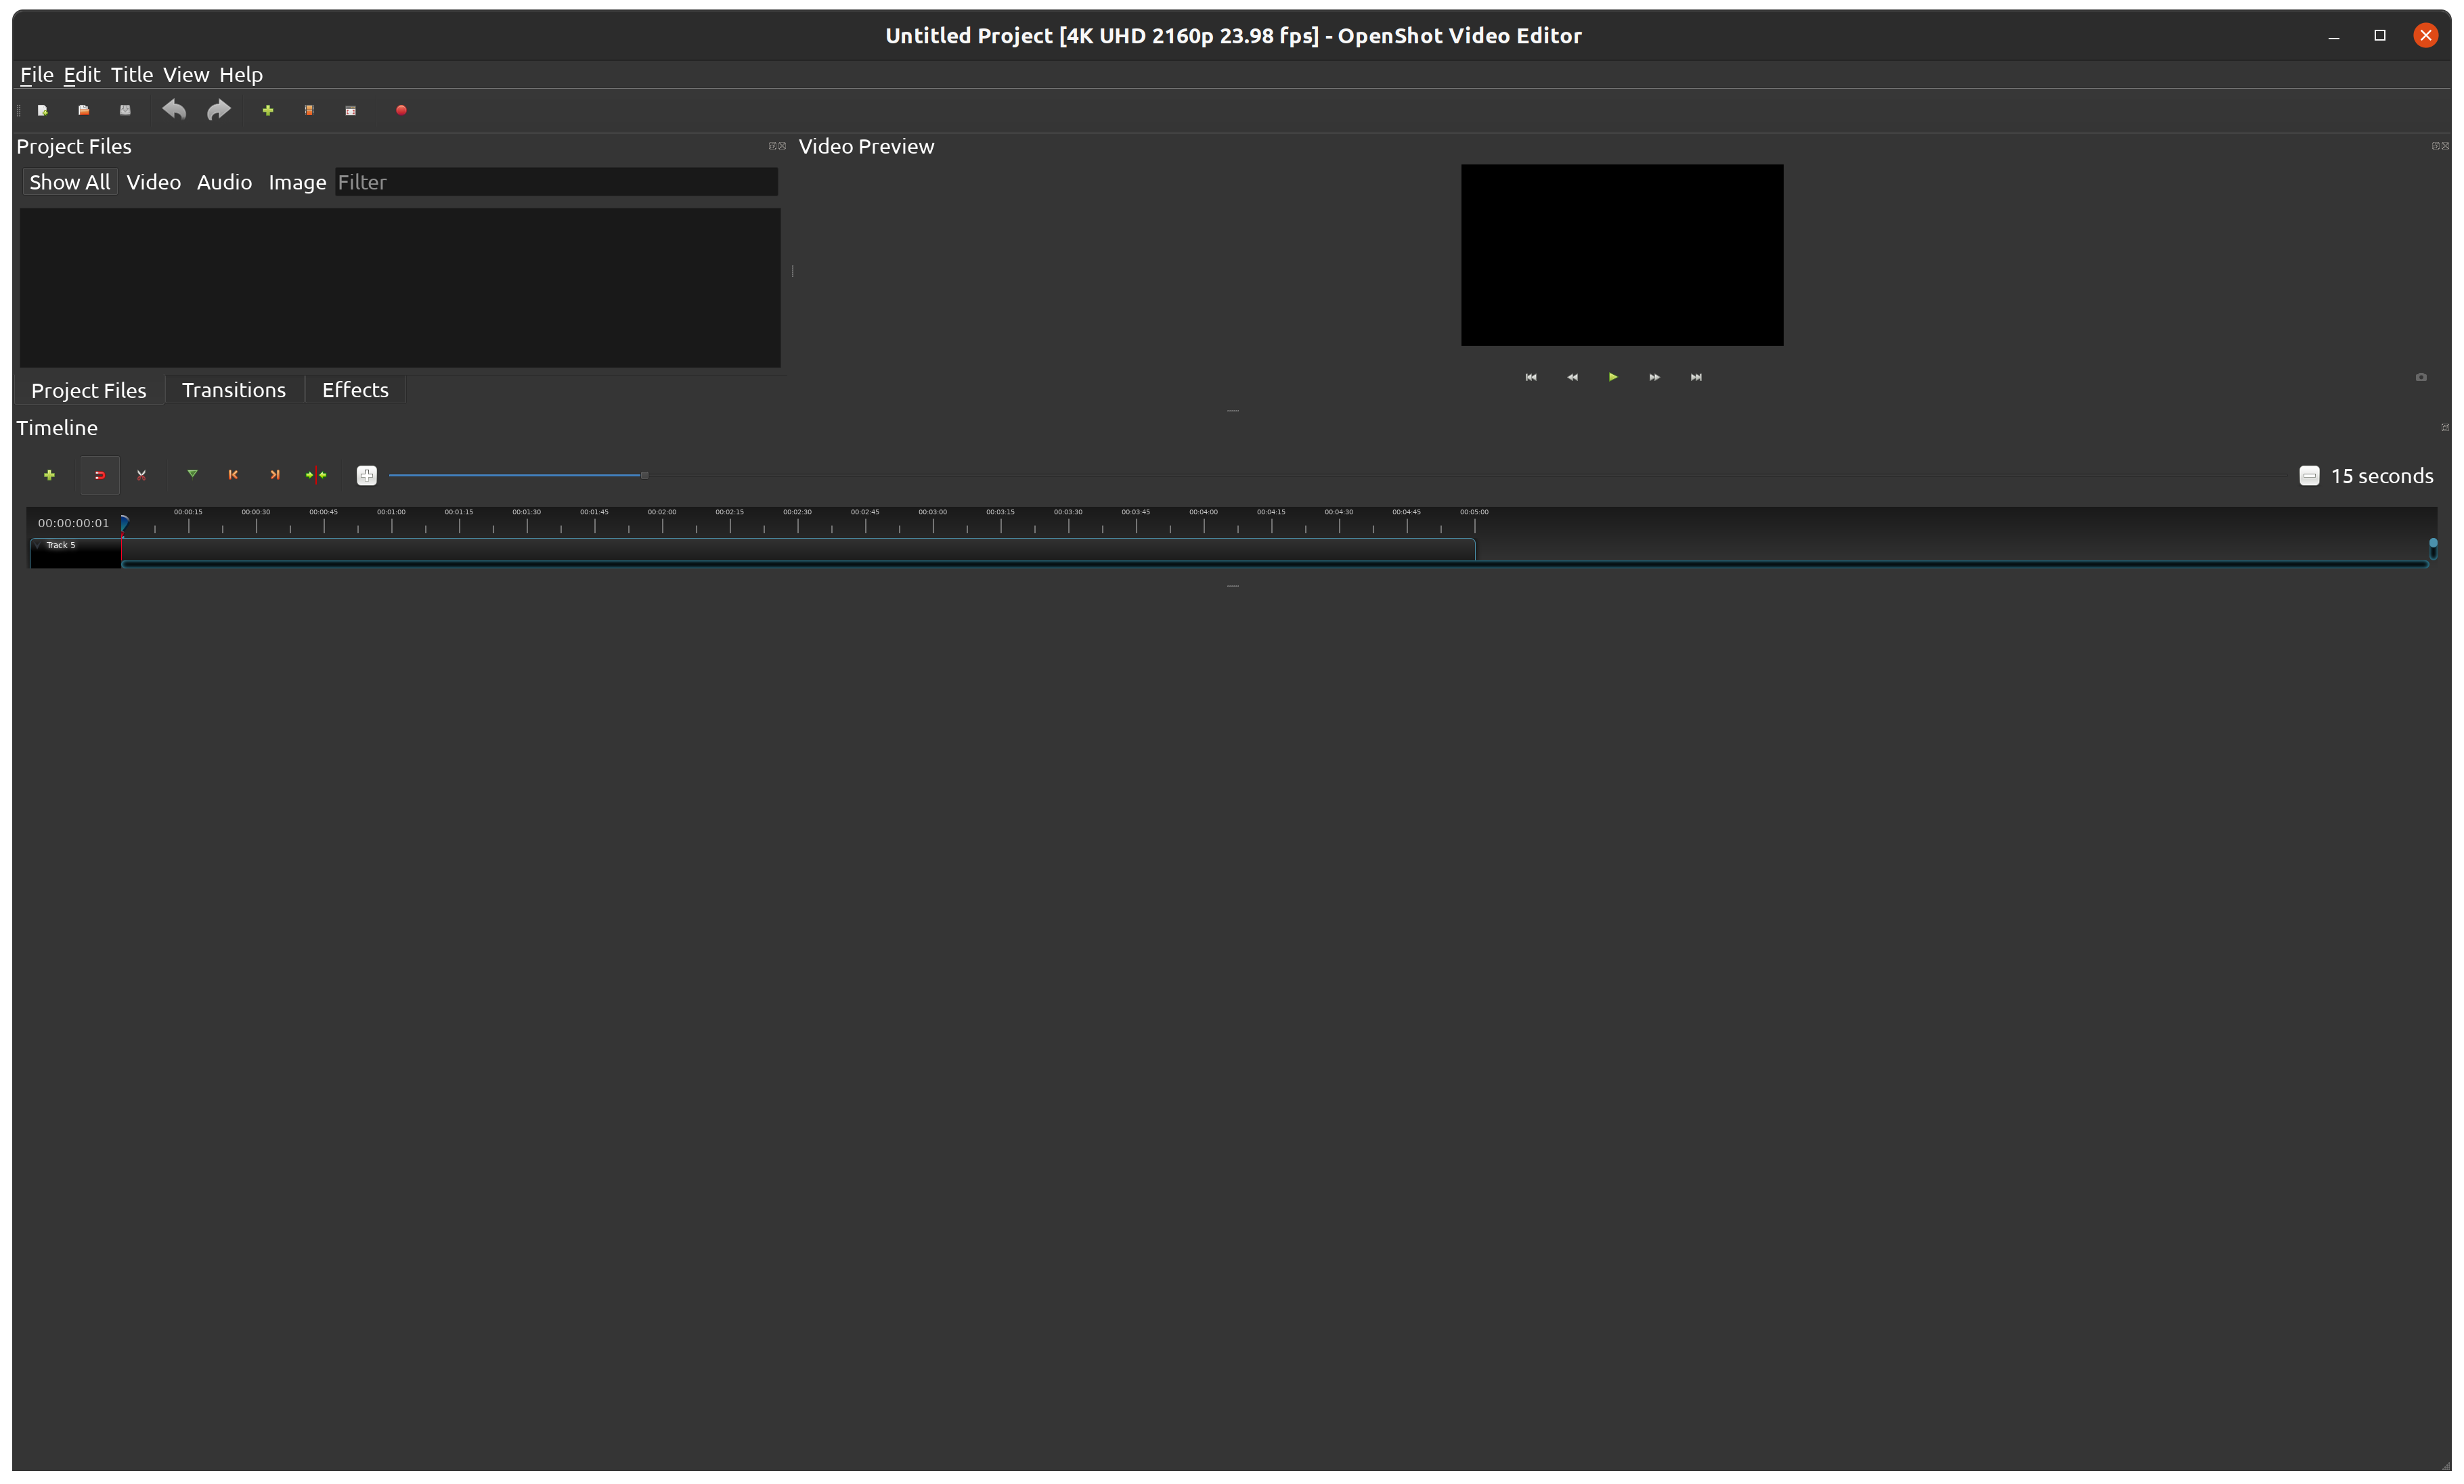Add a marker to the timeline
Image resolution: width=2464 pixels, height=1484 pixels.
[191, 475]
